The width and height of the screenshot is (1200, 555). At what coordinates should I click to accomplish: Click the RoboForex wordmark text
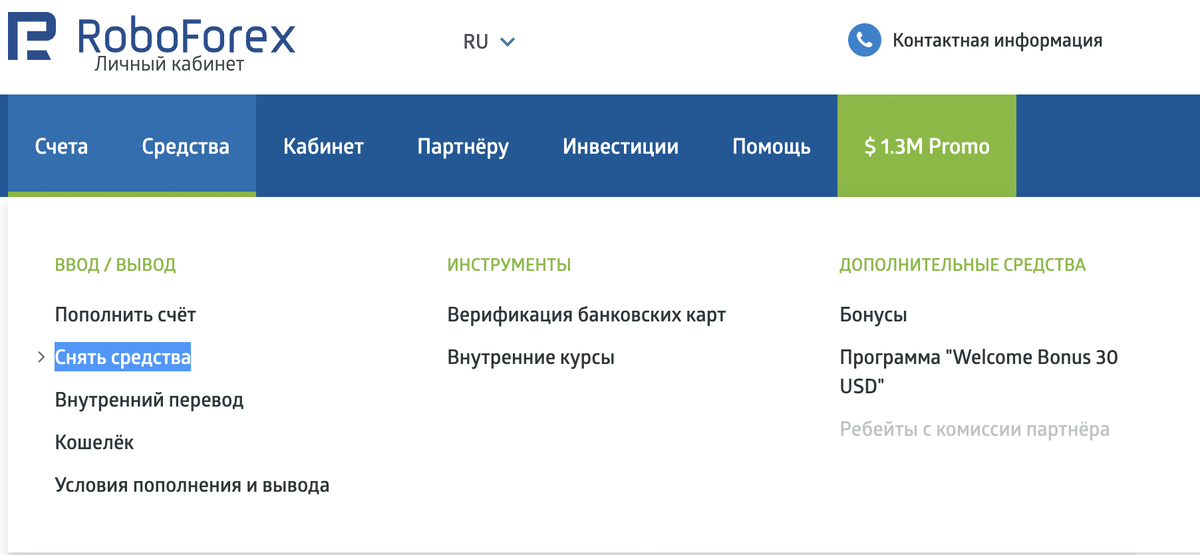(x=186, y=36)
